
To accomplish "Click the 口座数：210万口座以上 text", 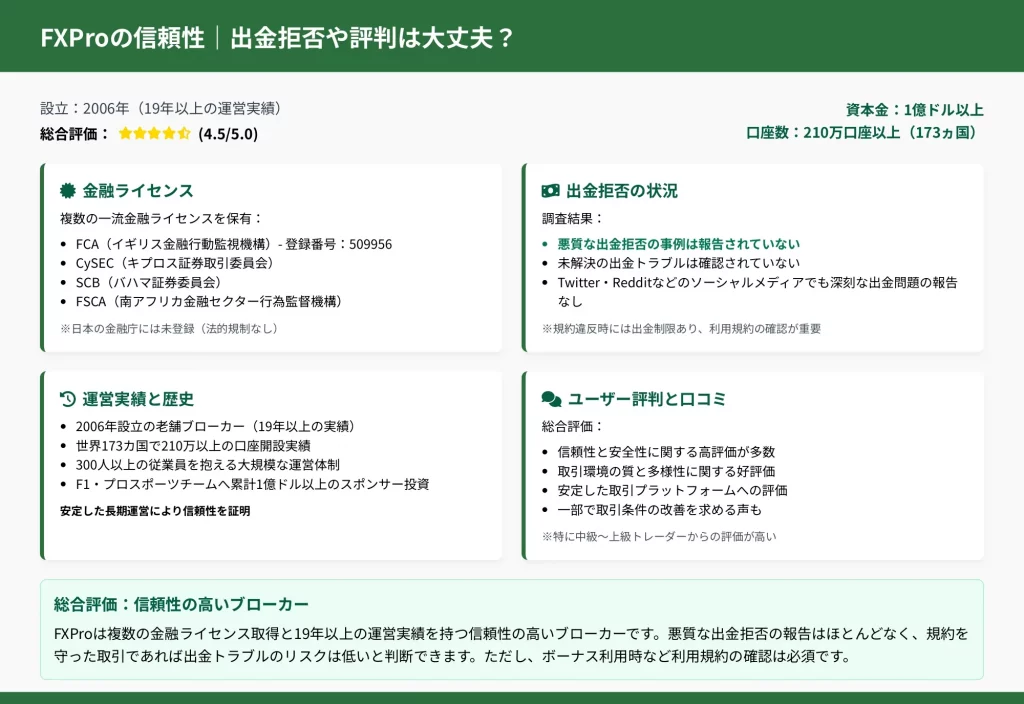I will pos(864,132).
